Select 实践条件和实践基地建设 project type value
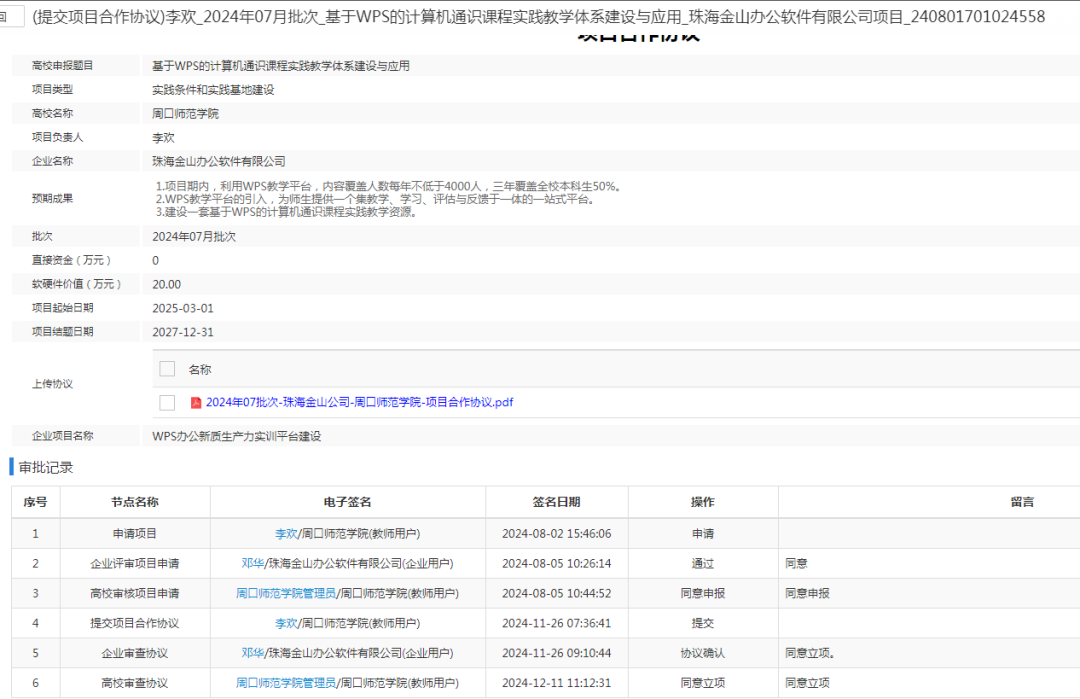 pos(214,90)
